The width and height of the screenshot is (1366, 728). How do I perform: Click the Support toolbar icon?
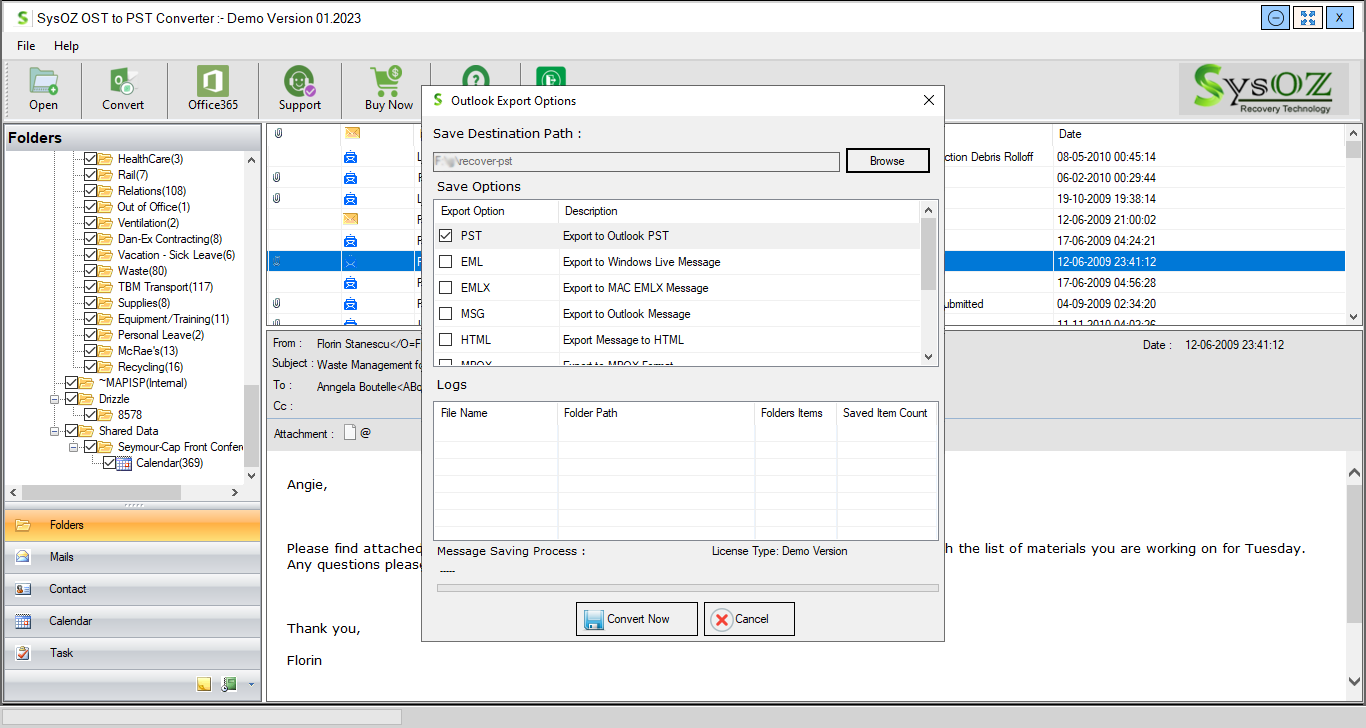299,88
